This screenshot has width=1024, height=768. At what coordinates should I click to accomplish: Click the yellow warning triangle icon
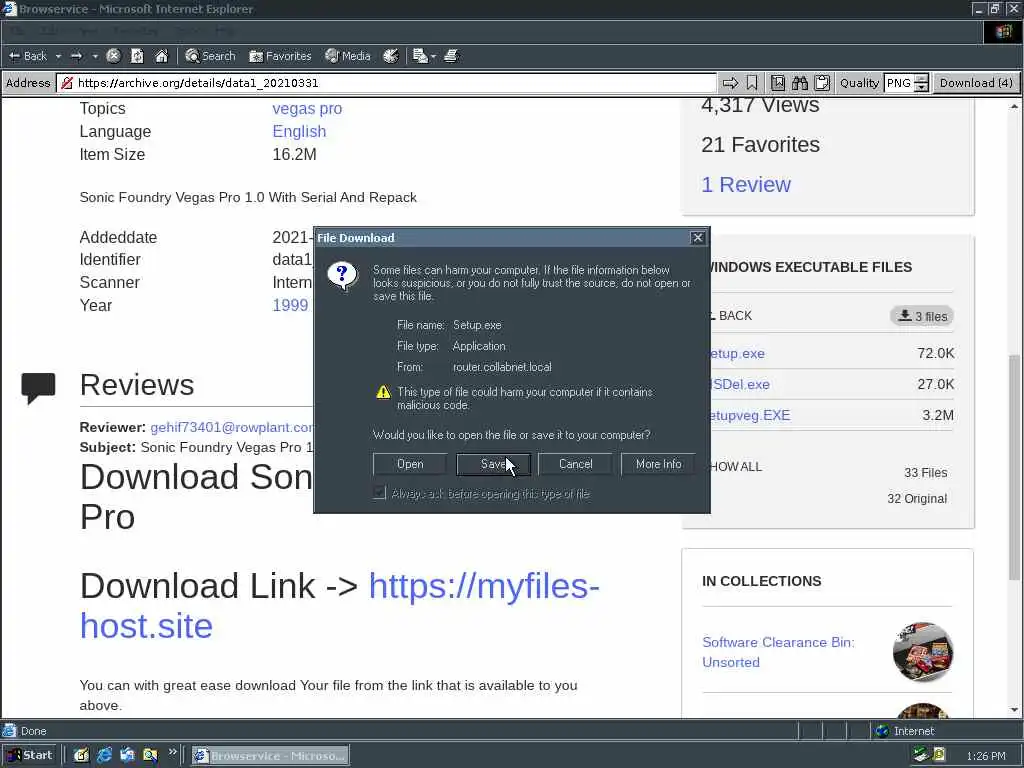[383, 392]
